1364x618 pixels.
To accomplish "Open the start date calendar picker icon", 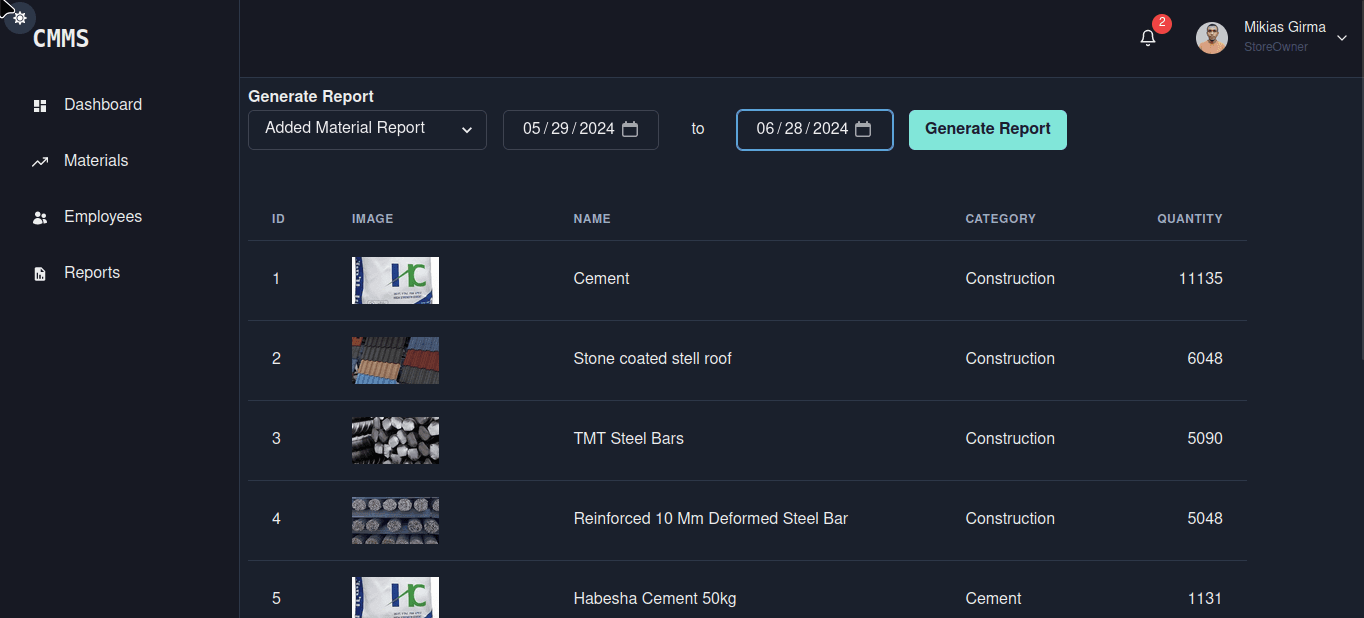I will tap(630, 129).
